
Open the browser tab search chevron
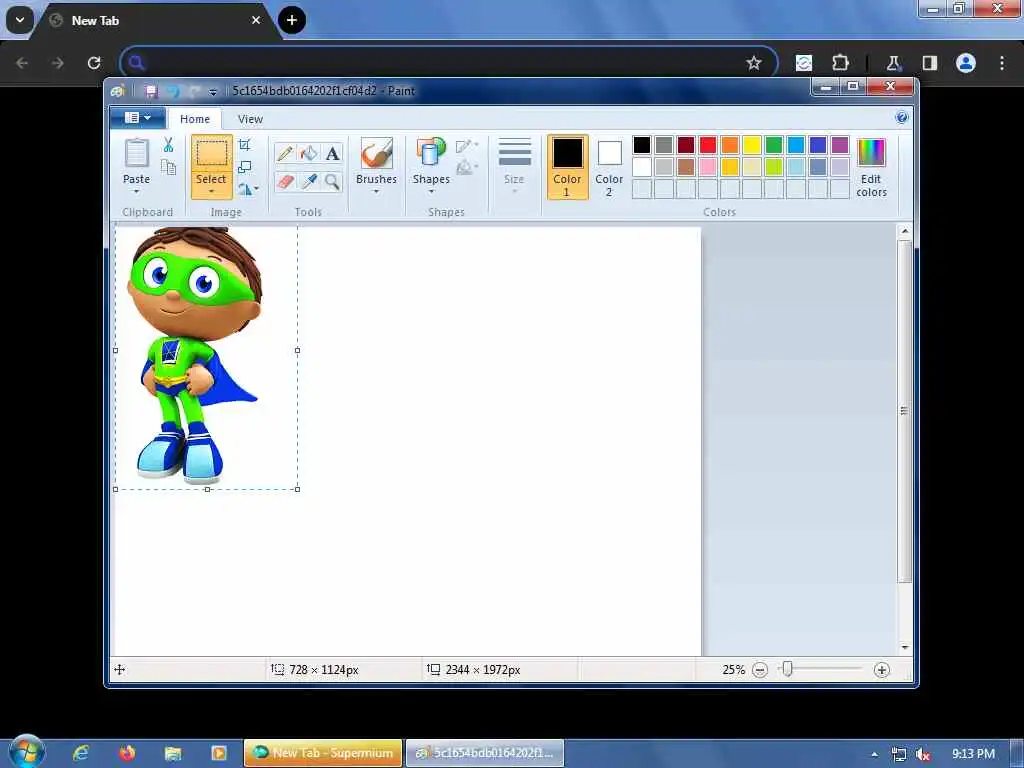click(20, 20)
